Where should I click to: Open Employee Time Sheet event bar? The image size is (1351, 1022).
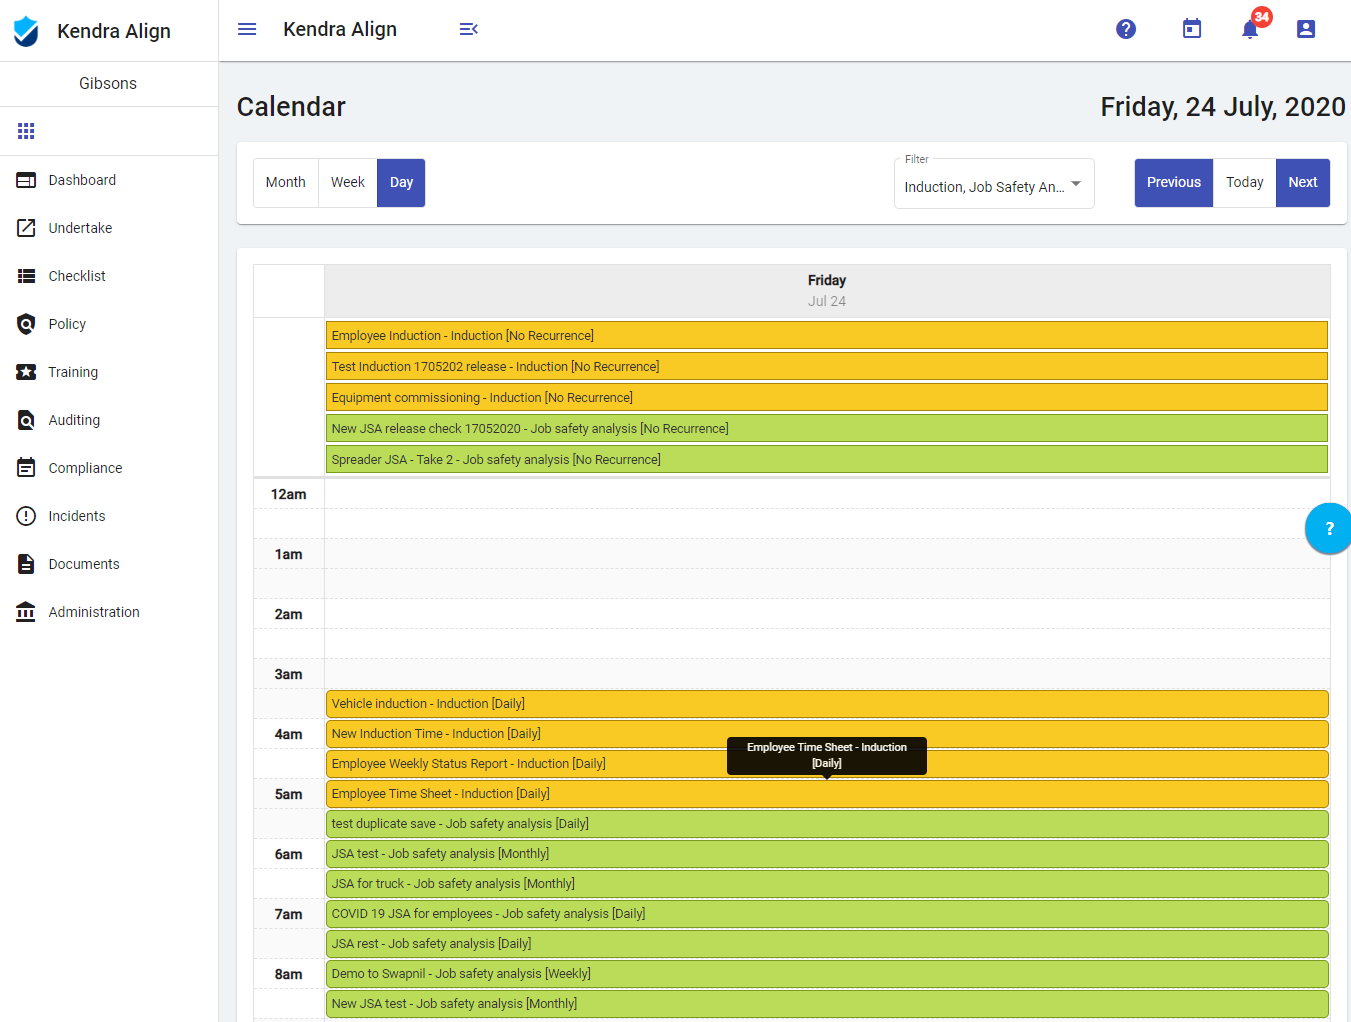pos(827,794)
